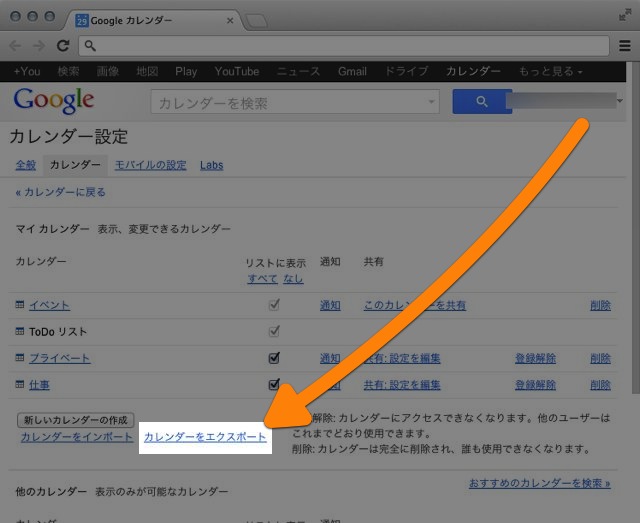The height and width of the screenshot is (523, 640).
Task: Switch to the 全般 settings tab
Action: pyautogui.click(x=26, y=165)
